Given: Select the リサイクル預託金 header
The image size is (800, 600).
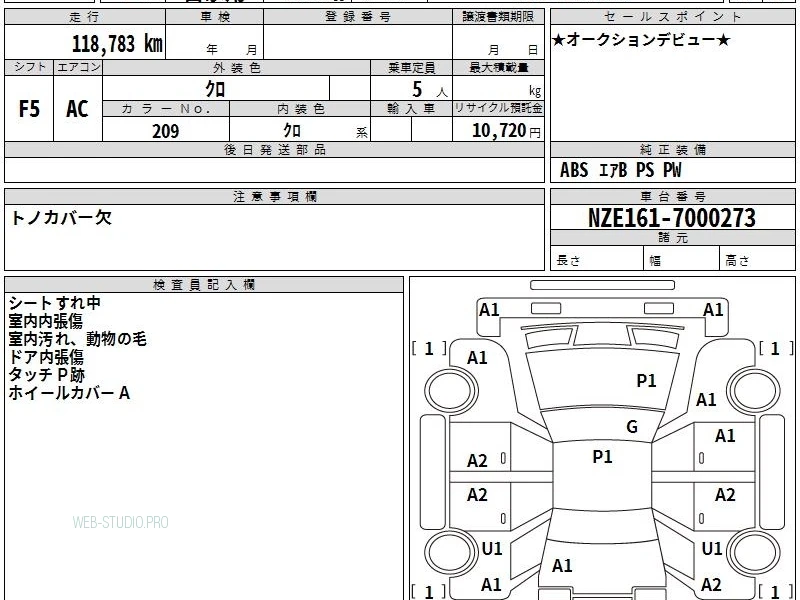Looking at the screenshot, I should tap(498, 109).
